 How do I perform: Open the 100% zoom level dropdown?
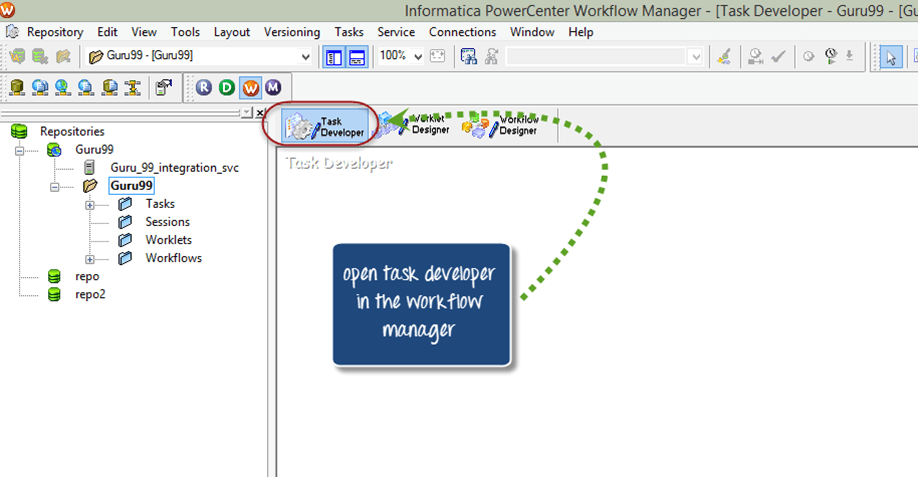(x=417, y=56)
